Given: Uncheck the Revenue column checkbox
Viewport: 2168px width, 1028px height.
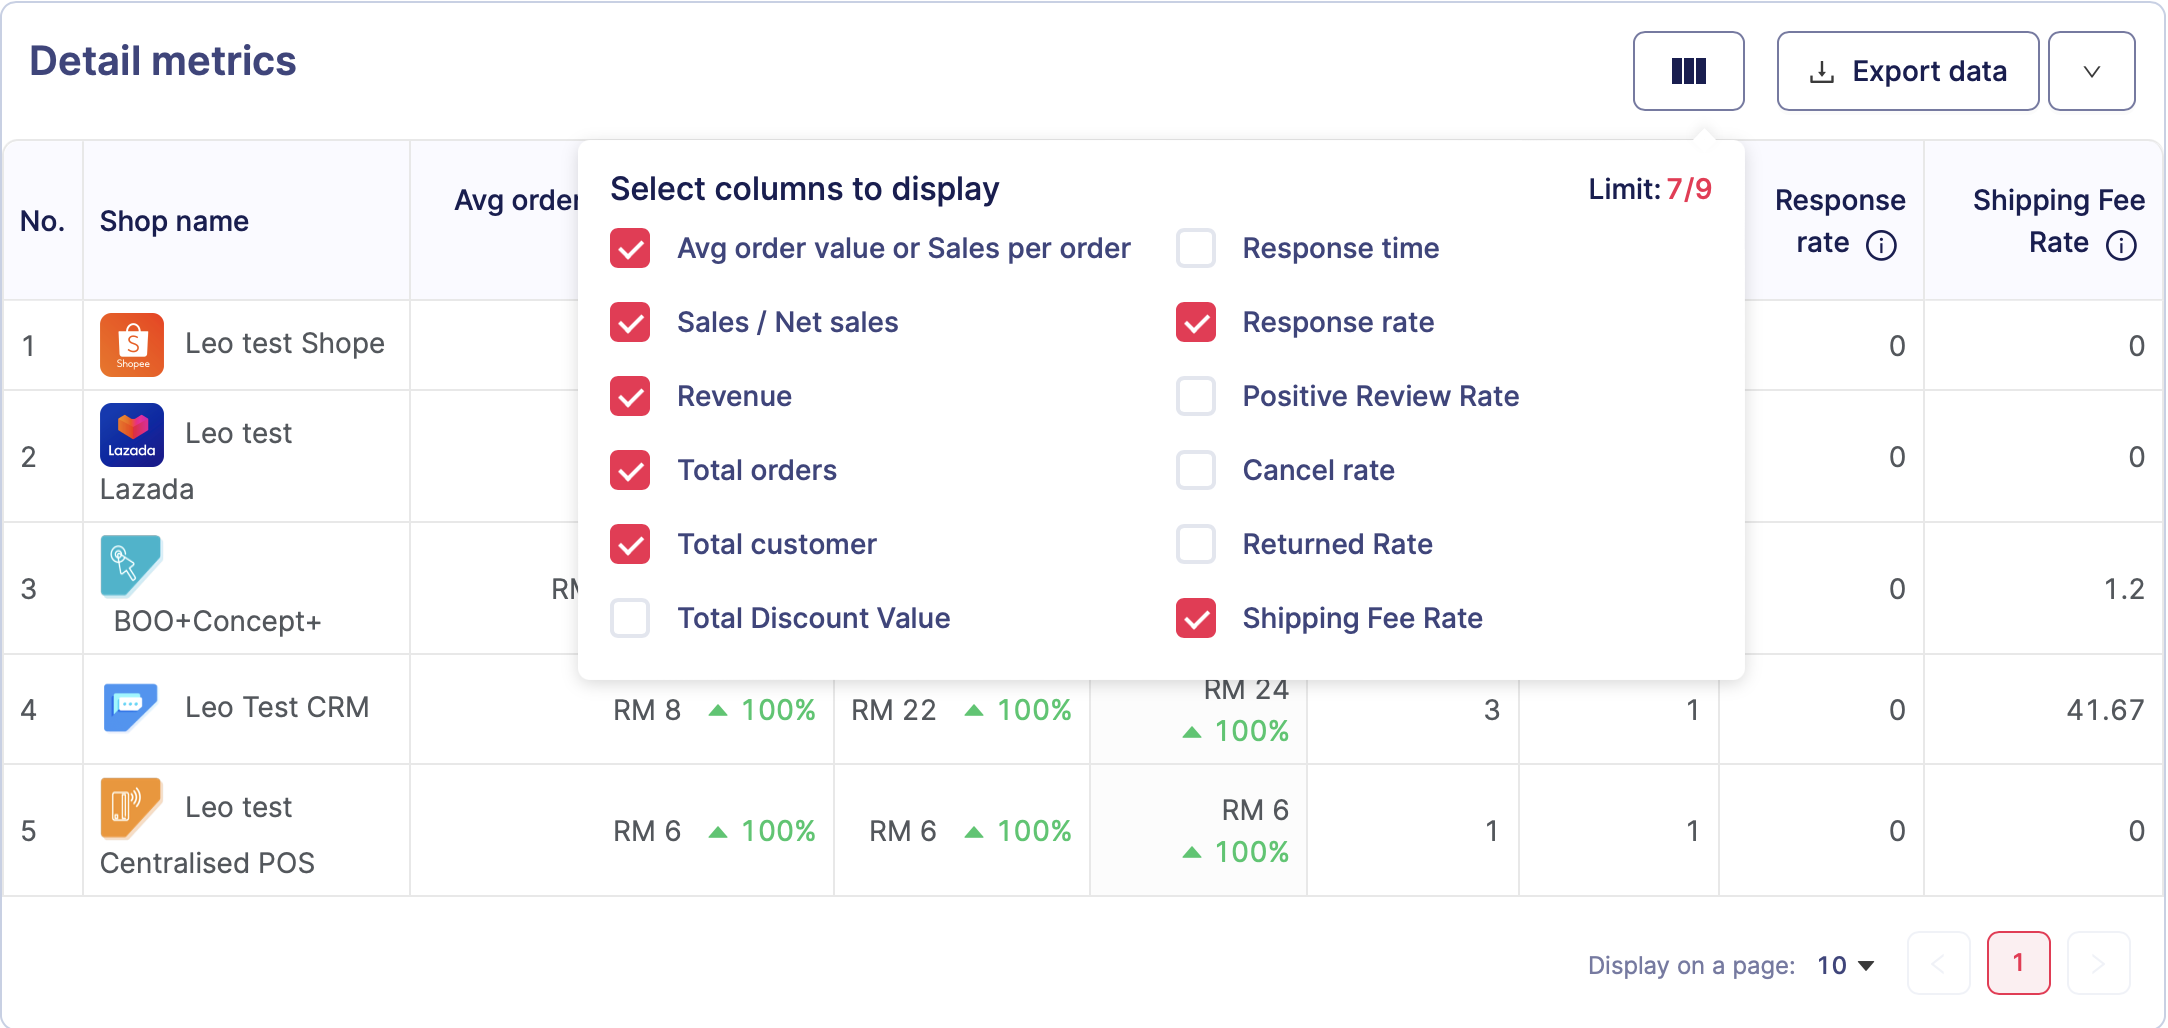Looking at the screenshot, I should (x=630, y=396).
